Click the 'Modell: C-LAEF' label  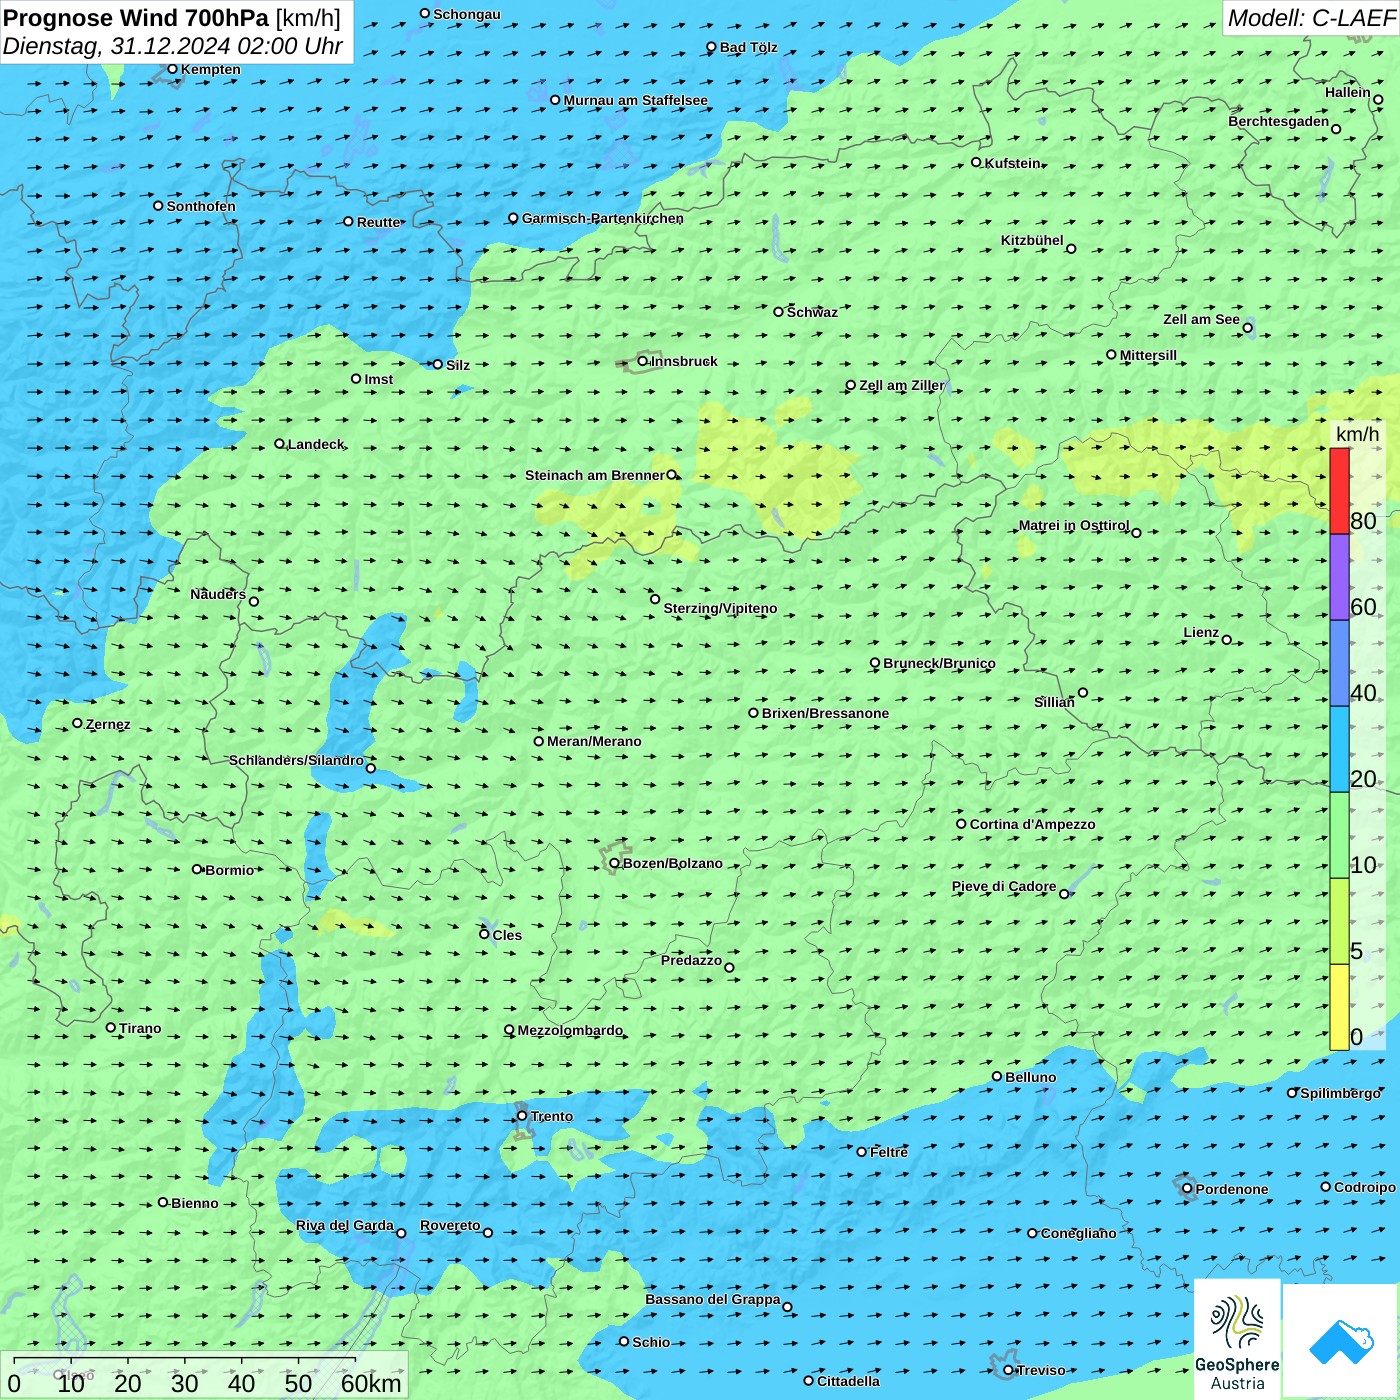(x=1310, y=18)
